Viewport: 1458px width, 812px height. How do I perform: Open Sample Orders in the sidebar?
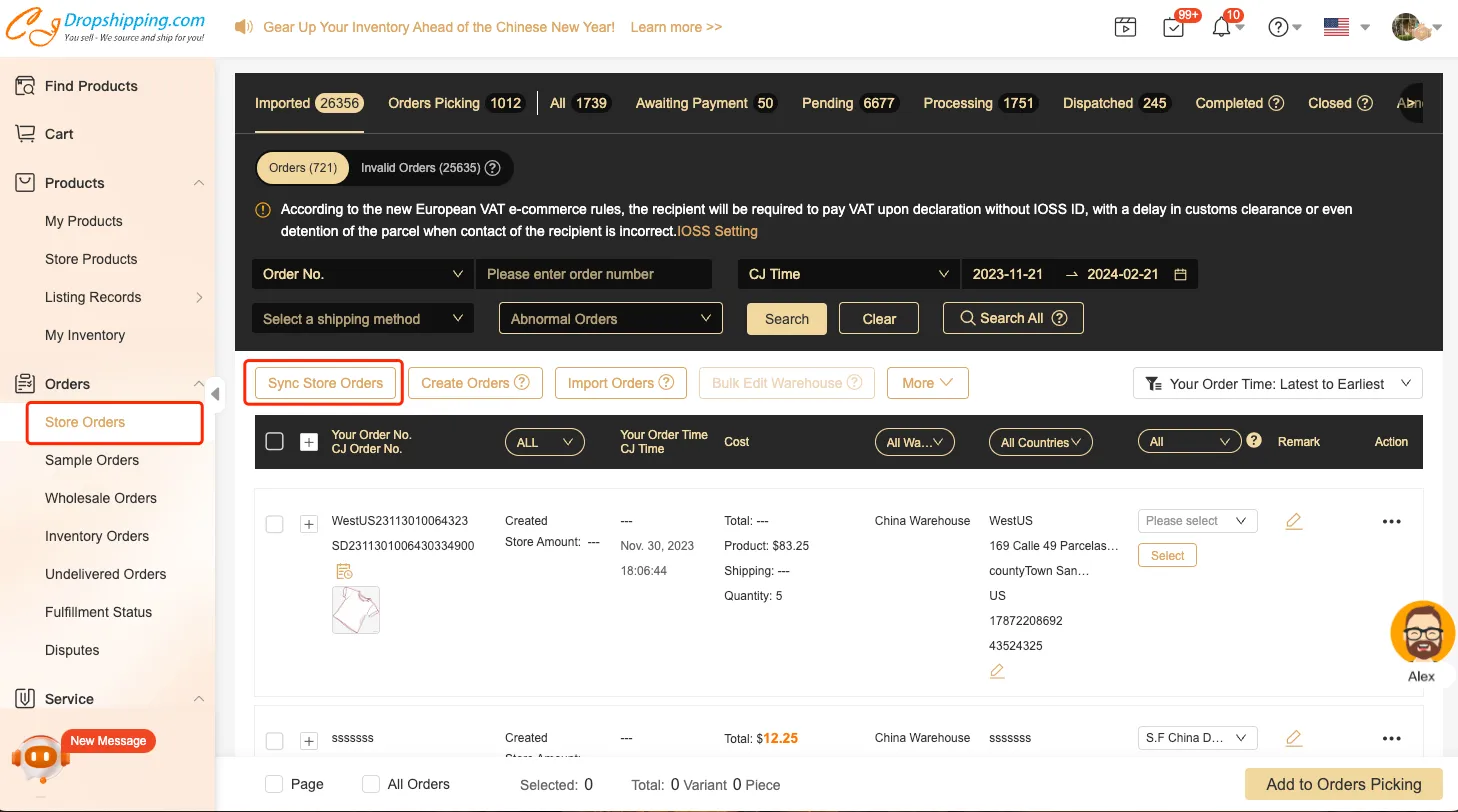pos(92,460)
